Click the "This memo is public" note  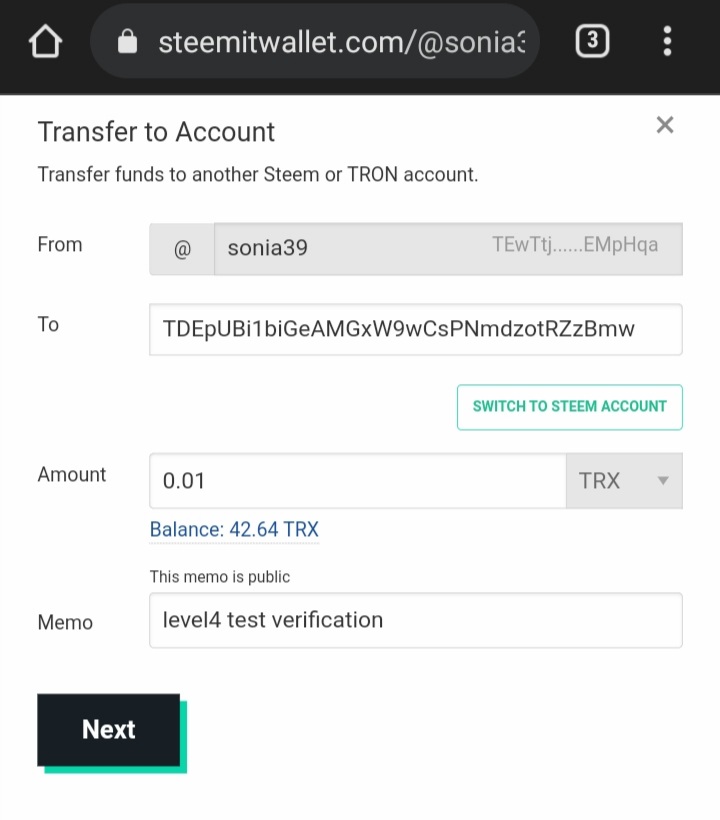tap(220, 577)
